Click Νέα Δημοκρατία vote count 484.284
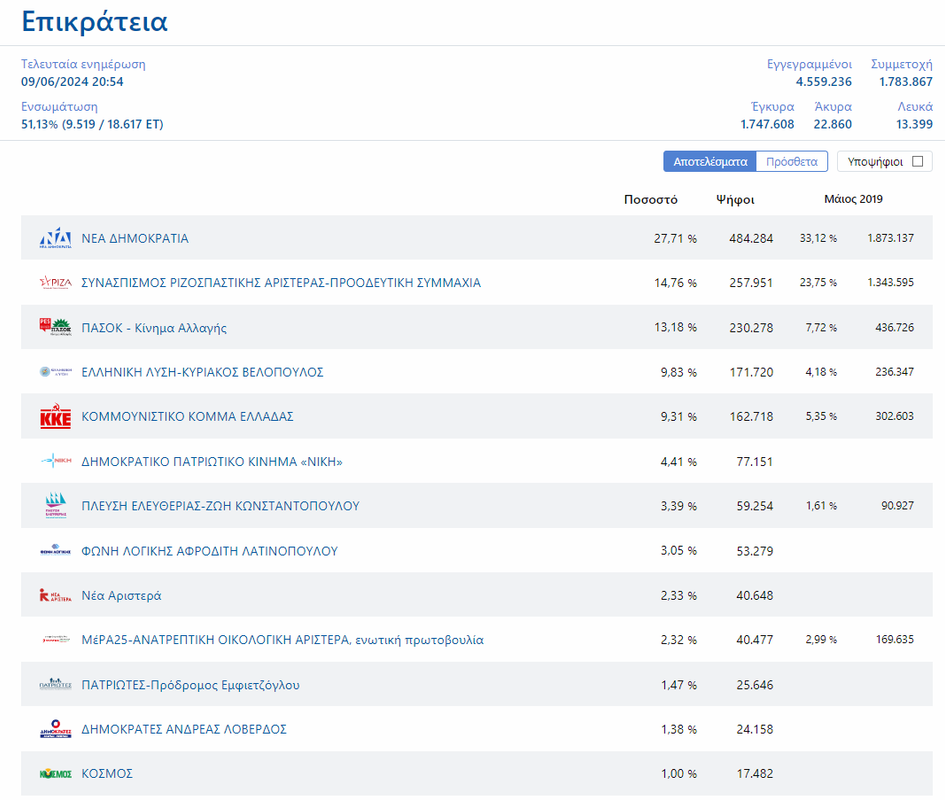Viewport: 945px width, 800px height. tap(751, 238)
